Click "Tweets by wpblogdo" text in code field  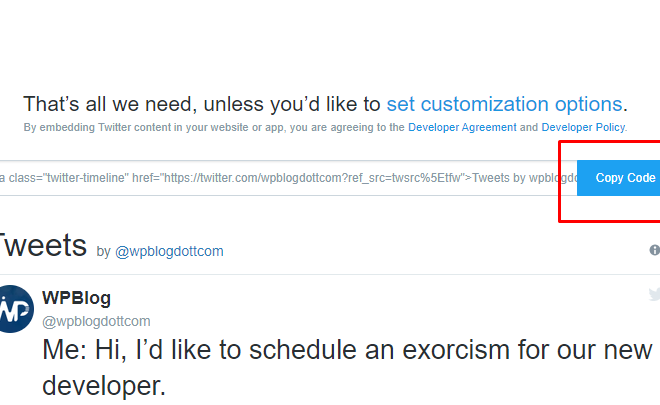524,178
